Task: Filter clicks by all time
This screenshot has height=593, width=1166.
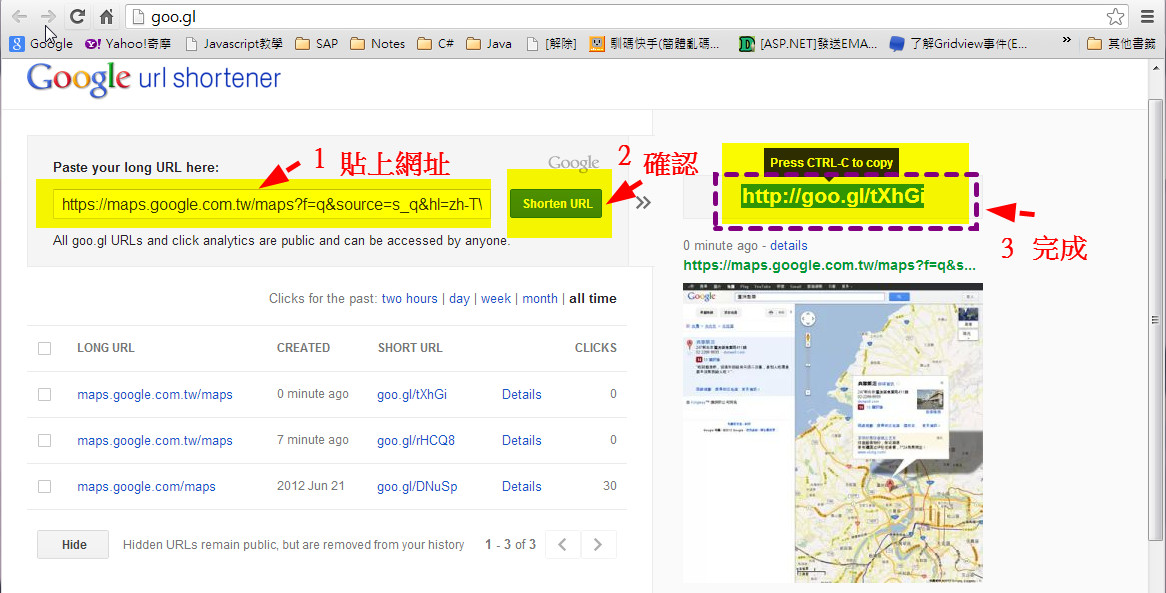Action: click(593, 298)
